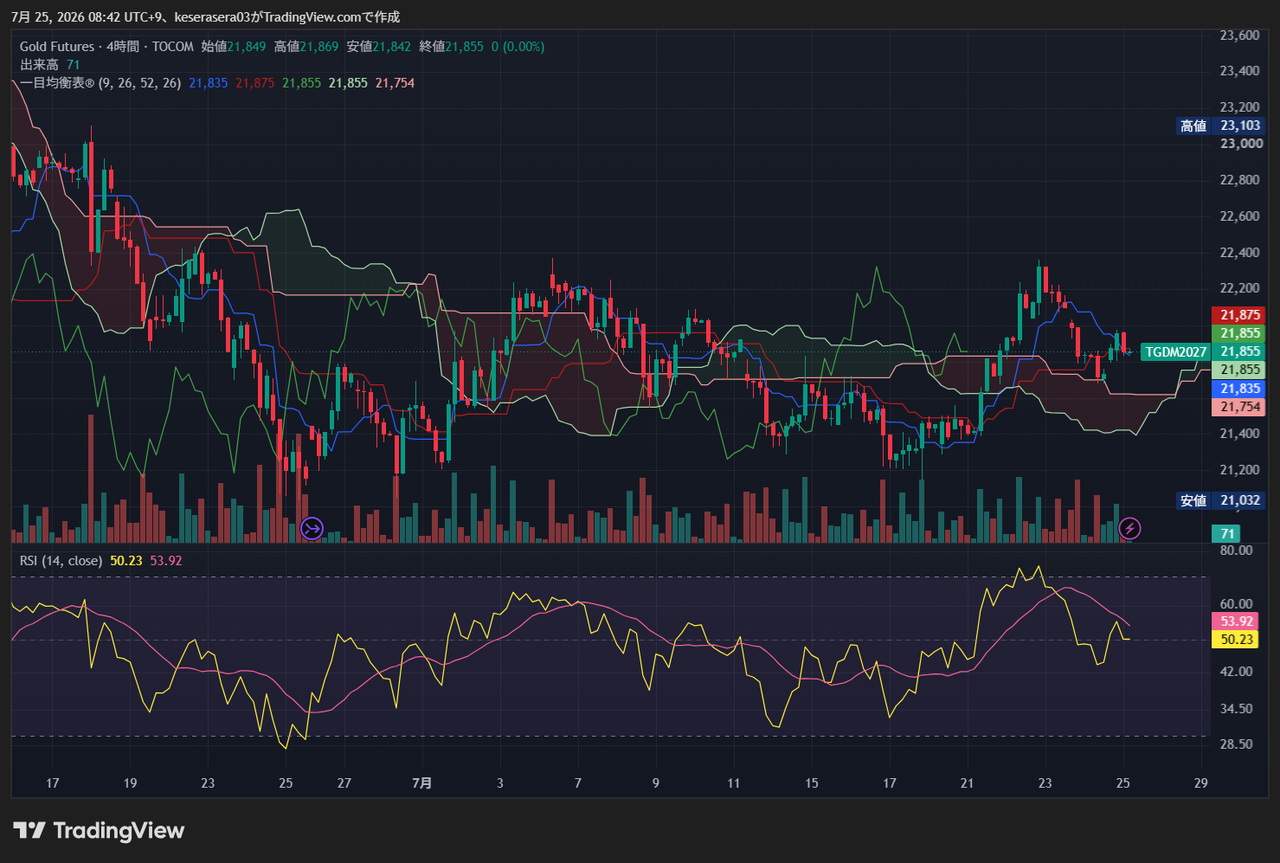Click the blue 21,835 label on price scale
Screen dimensions: 1280x863
(x=1238, y=389)
